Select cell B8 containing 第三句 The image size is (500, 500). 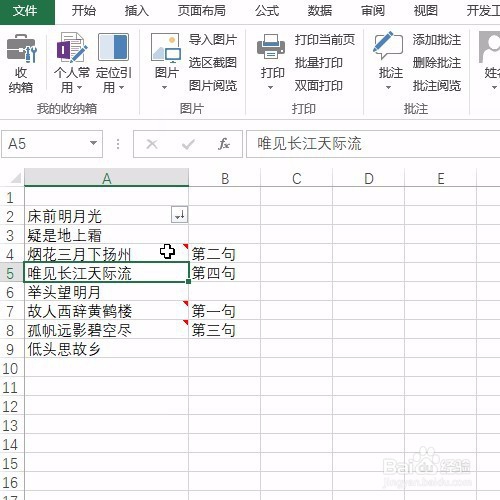tap(225, 330)
